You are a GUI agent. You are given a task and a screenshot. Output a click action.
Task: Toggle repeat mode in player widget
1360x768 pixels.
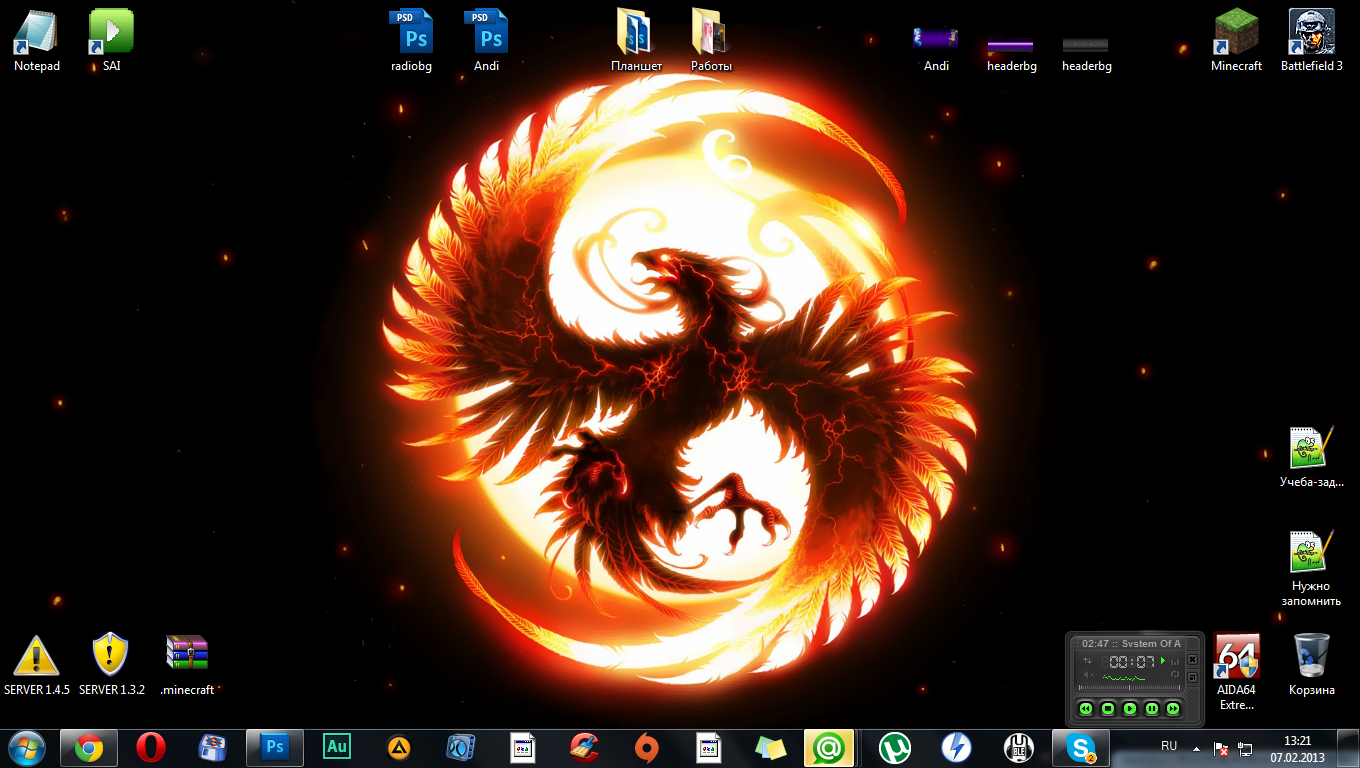[1175, 674]
